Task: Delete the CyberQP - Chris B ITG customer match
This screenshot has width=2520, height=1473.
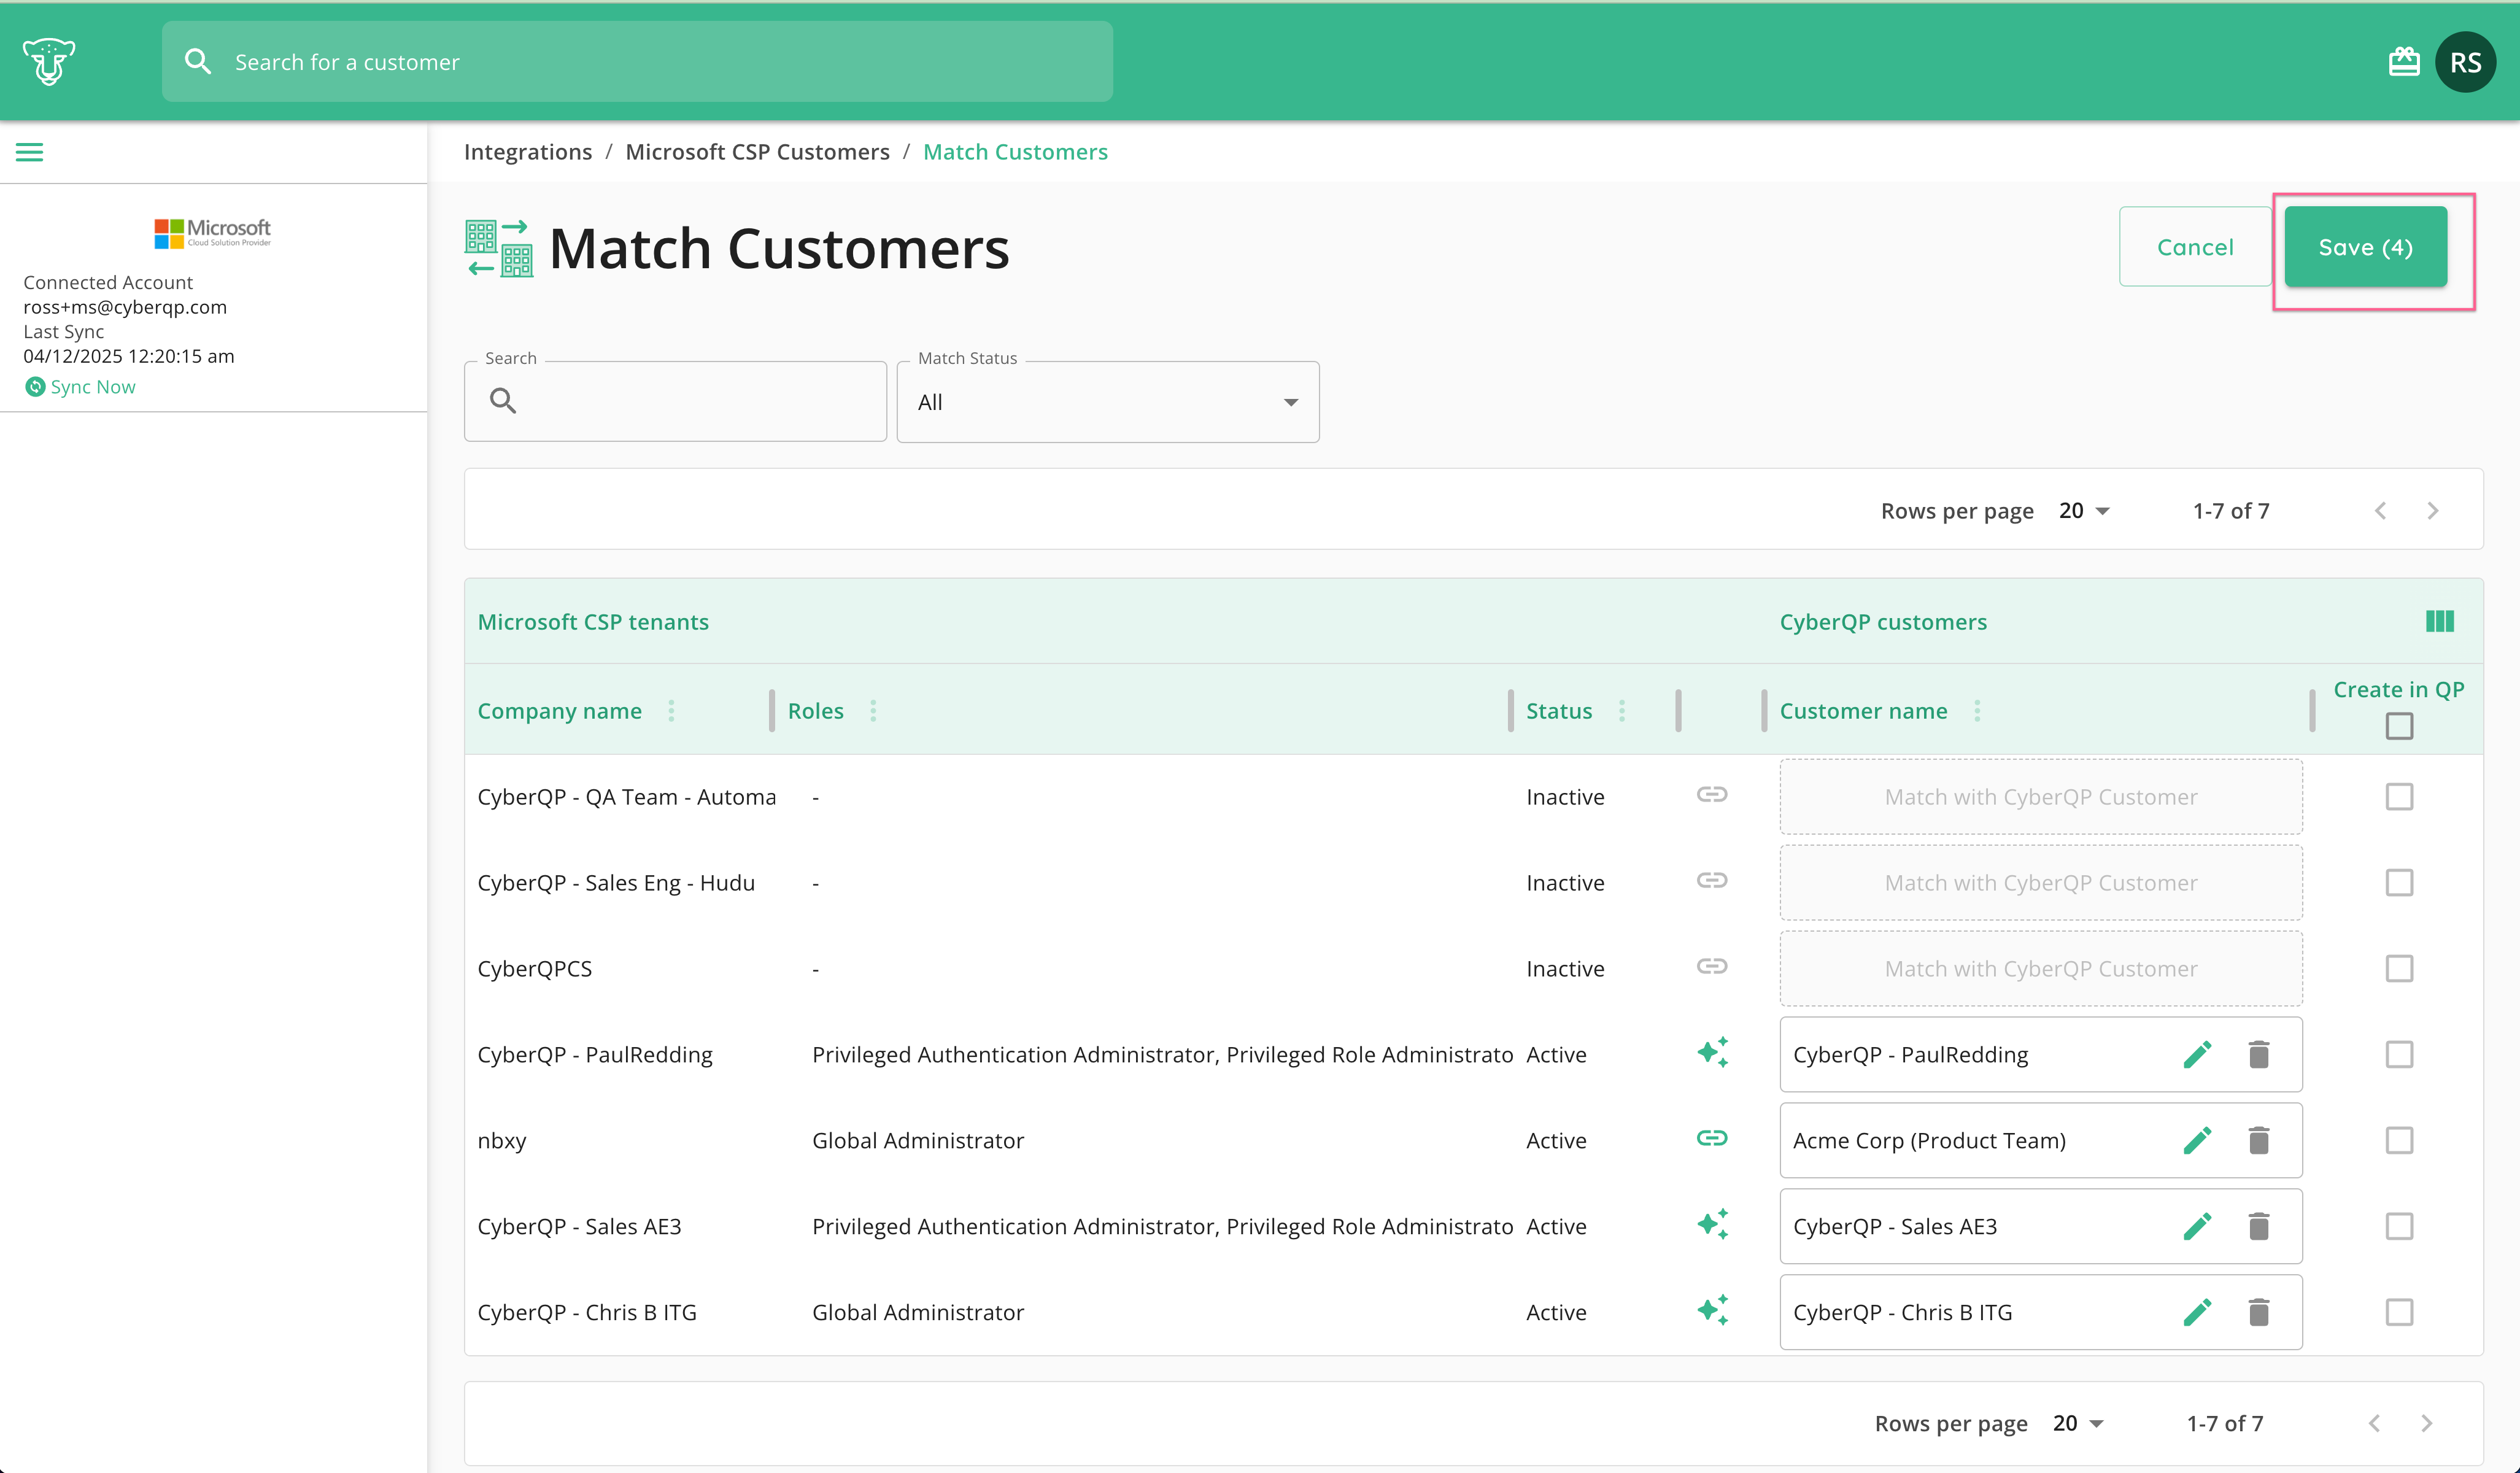Action: coord(2259,1312)
